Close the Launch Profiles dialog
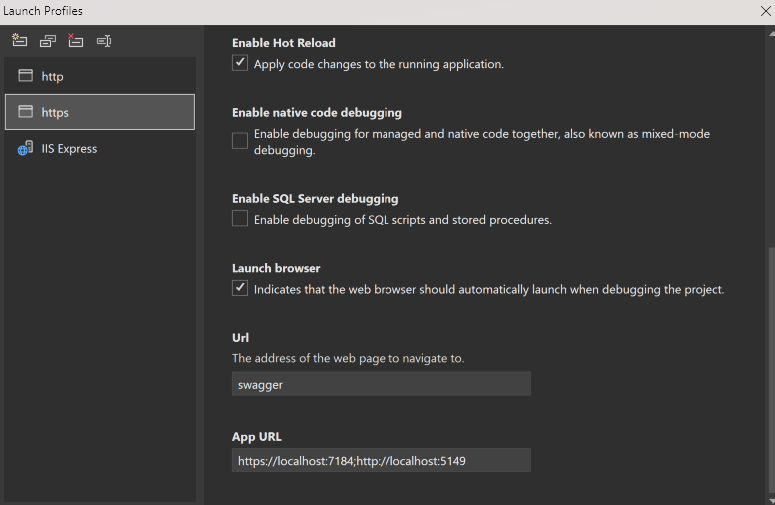The image size is (775, 505). (766, 11)
